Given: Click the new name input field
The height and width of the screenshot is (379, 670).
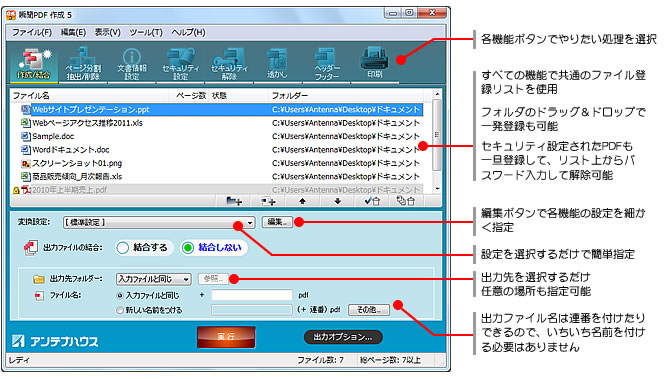Looking at the screenshot, I should tap(252, 310).
